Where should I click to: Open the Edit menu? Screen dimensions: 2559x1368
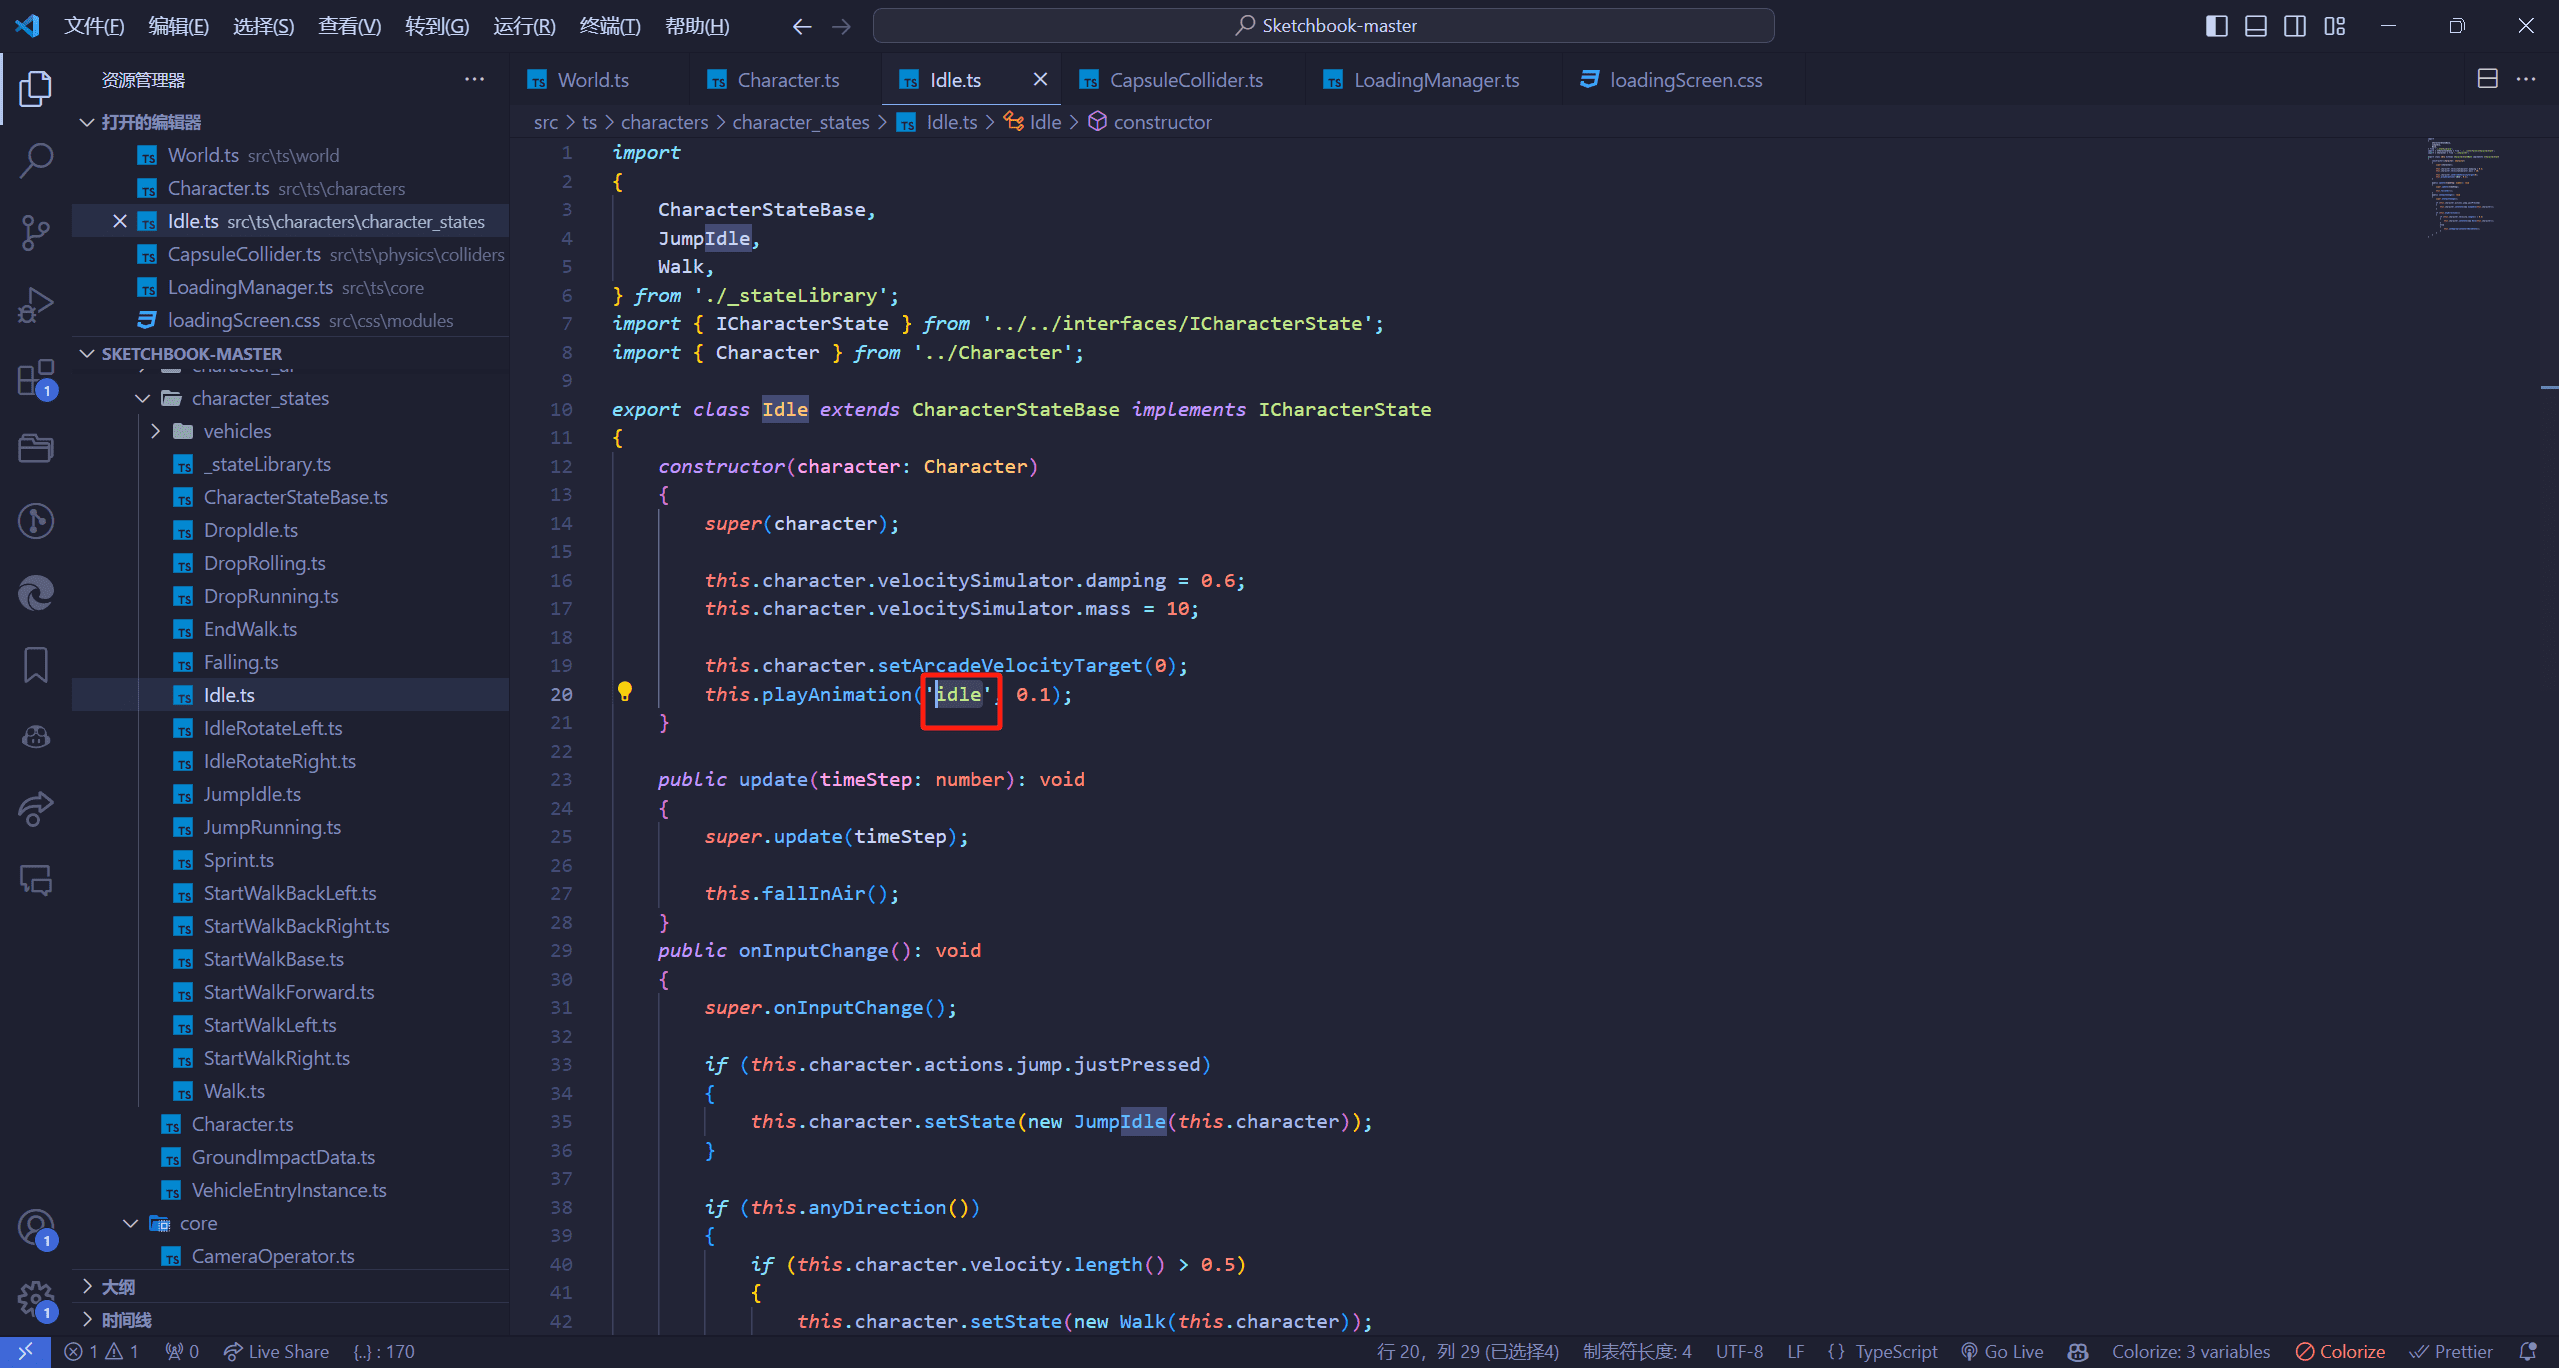178,26
